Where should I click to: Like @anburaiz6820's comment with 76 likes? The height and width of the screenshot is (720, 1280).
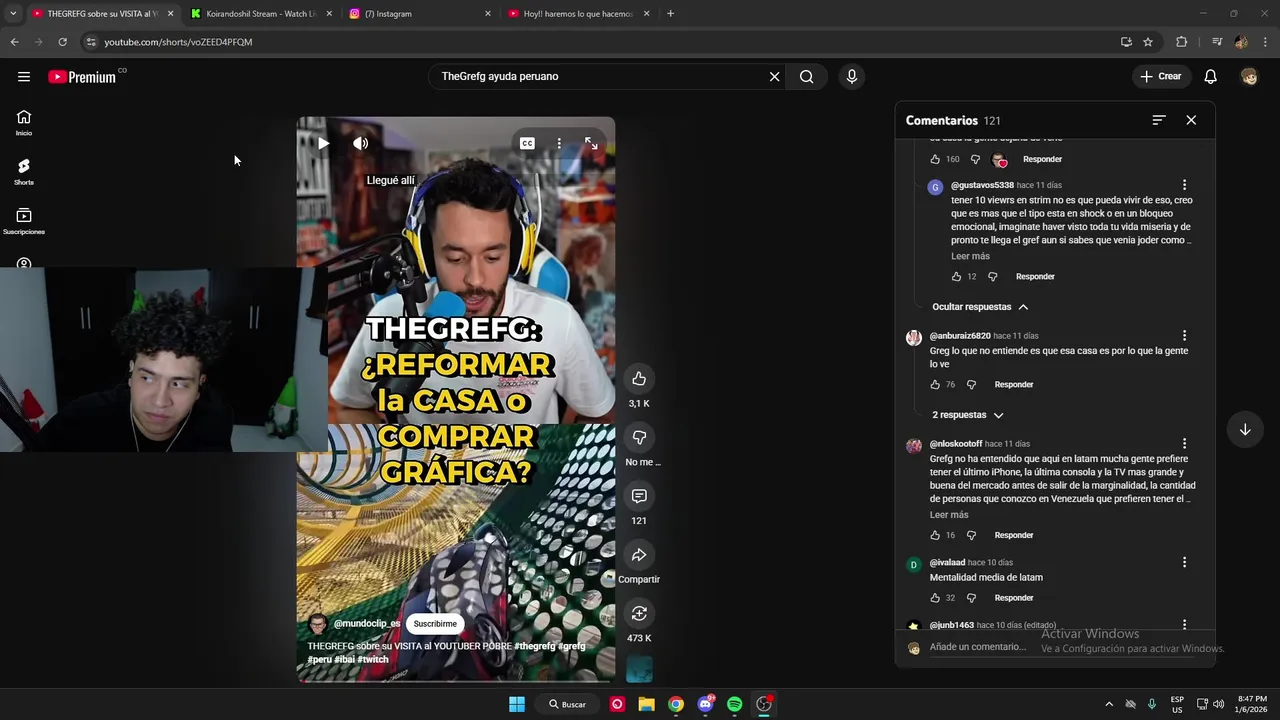click(x=935, y=385)
